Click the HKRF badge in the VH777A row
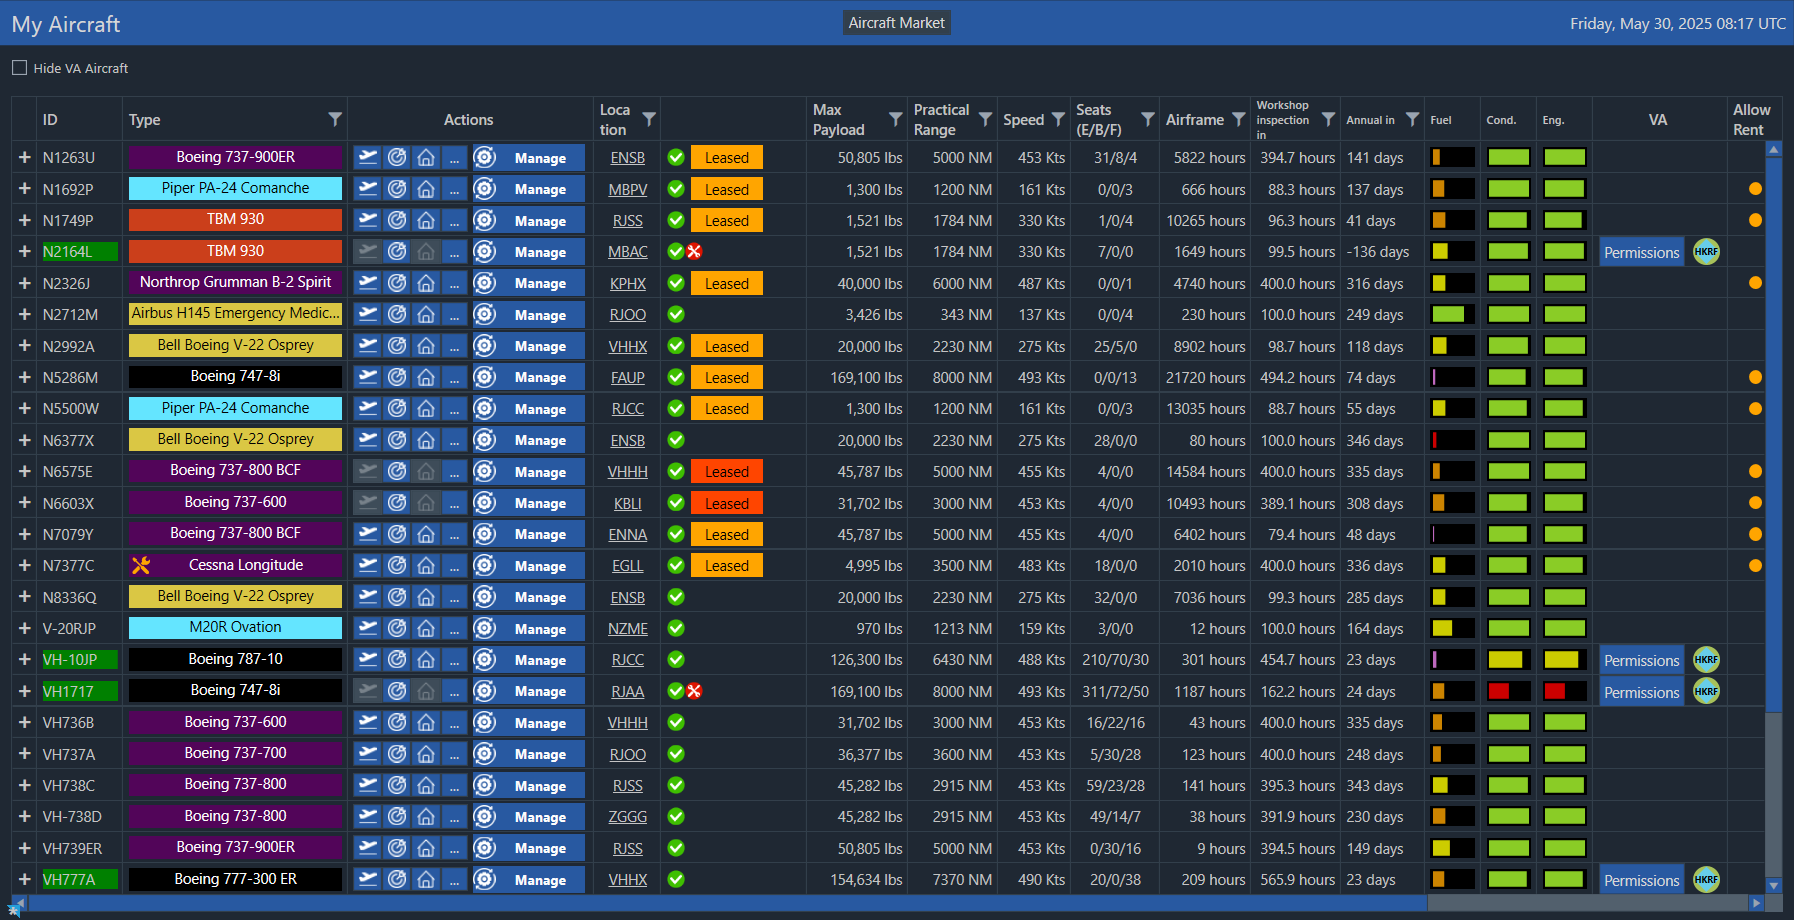Screen dimensions: 1794x920 coord(1706,880)
